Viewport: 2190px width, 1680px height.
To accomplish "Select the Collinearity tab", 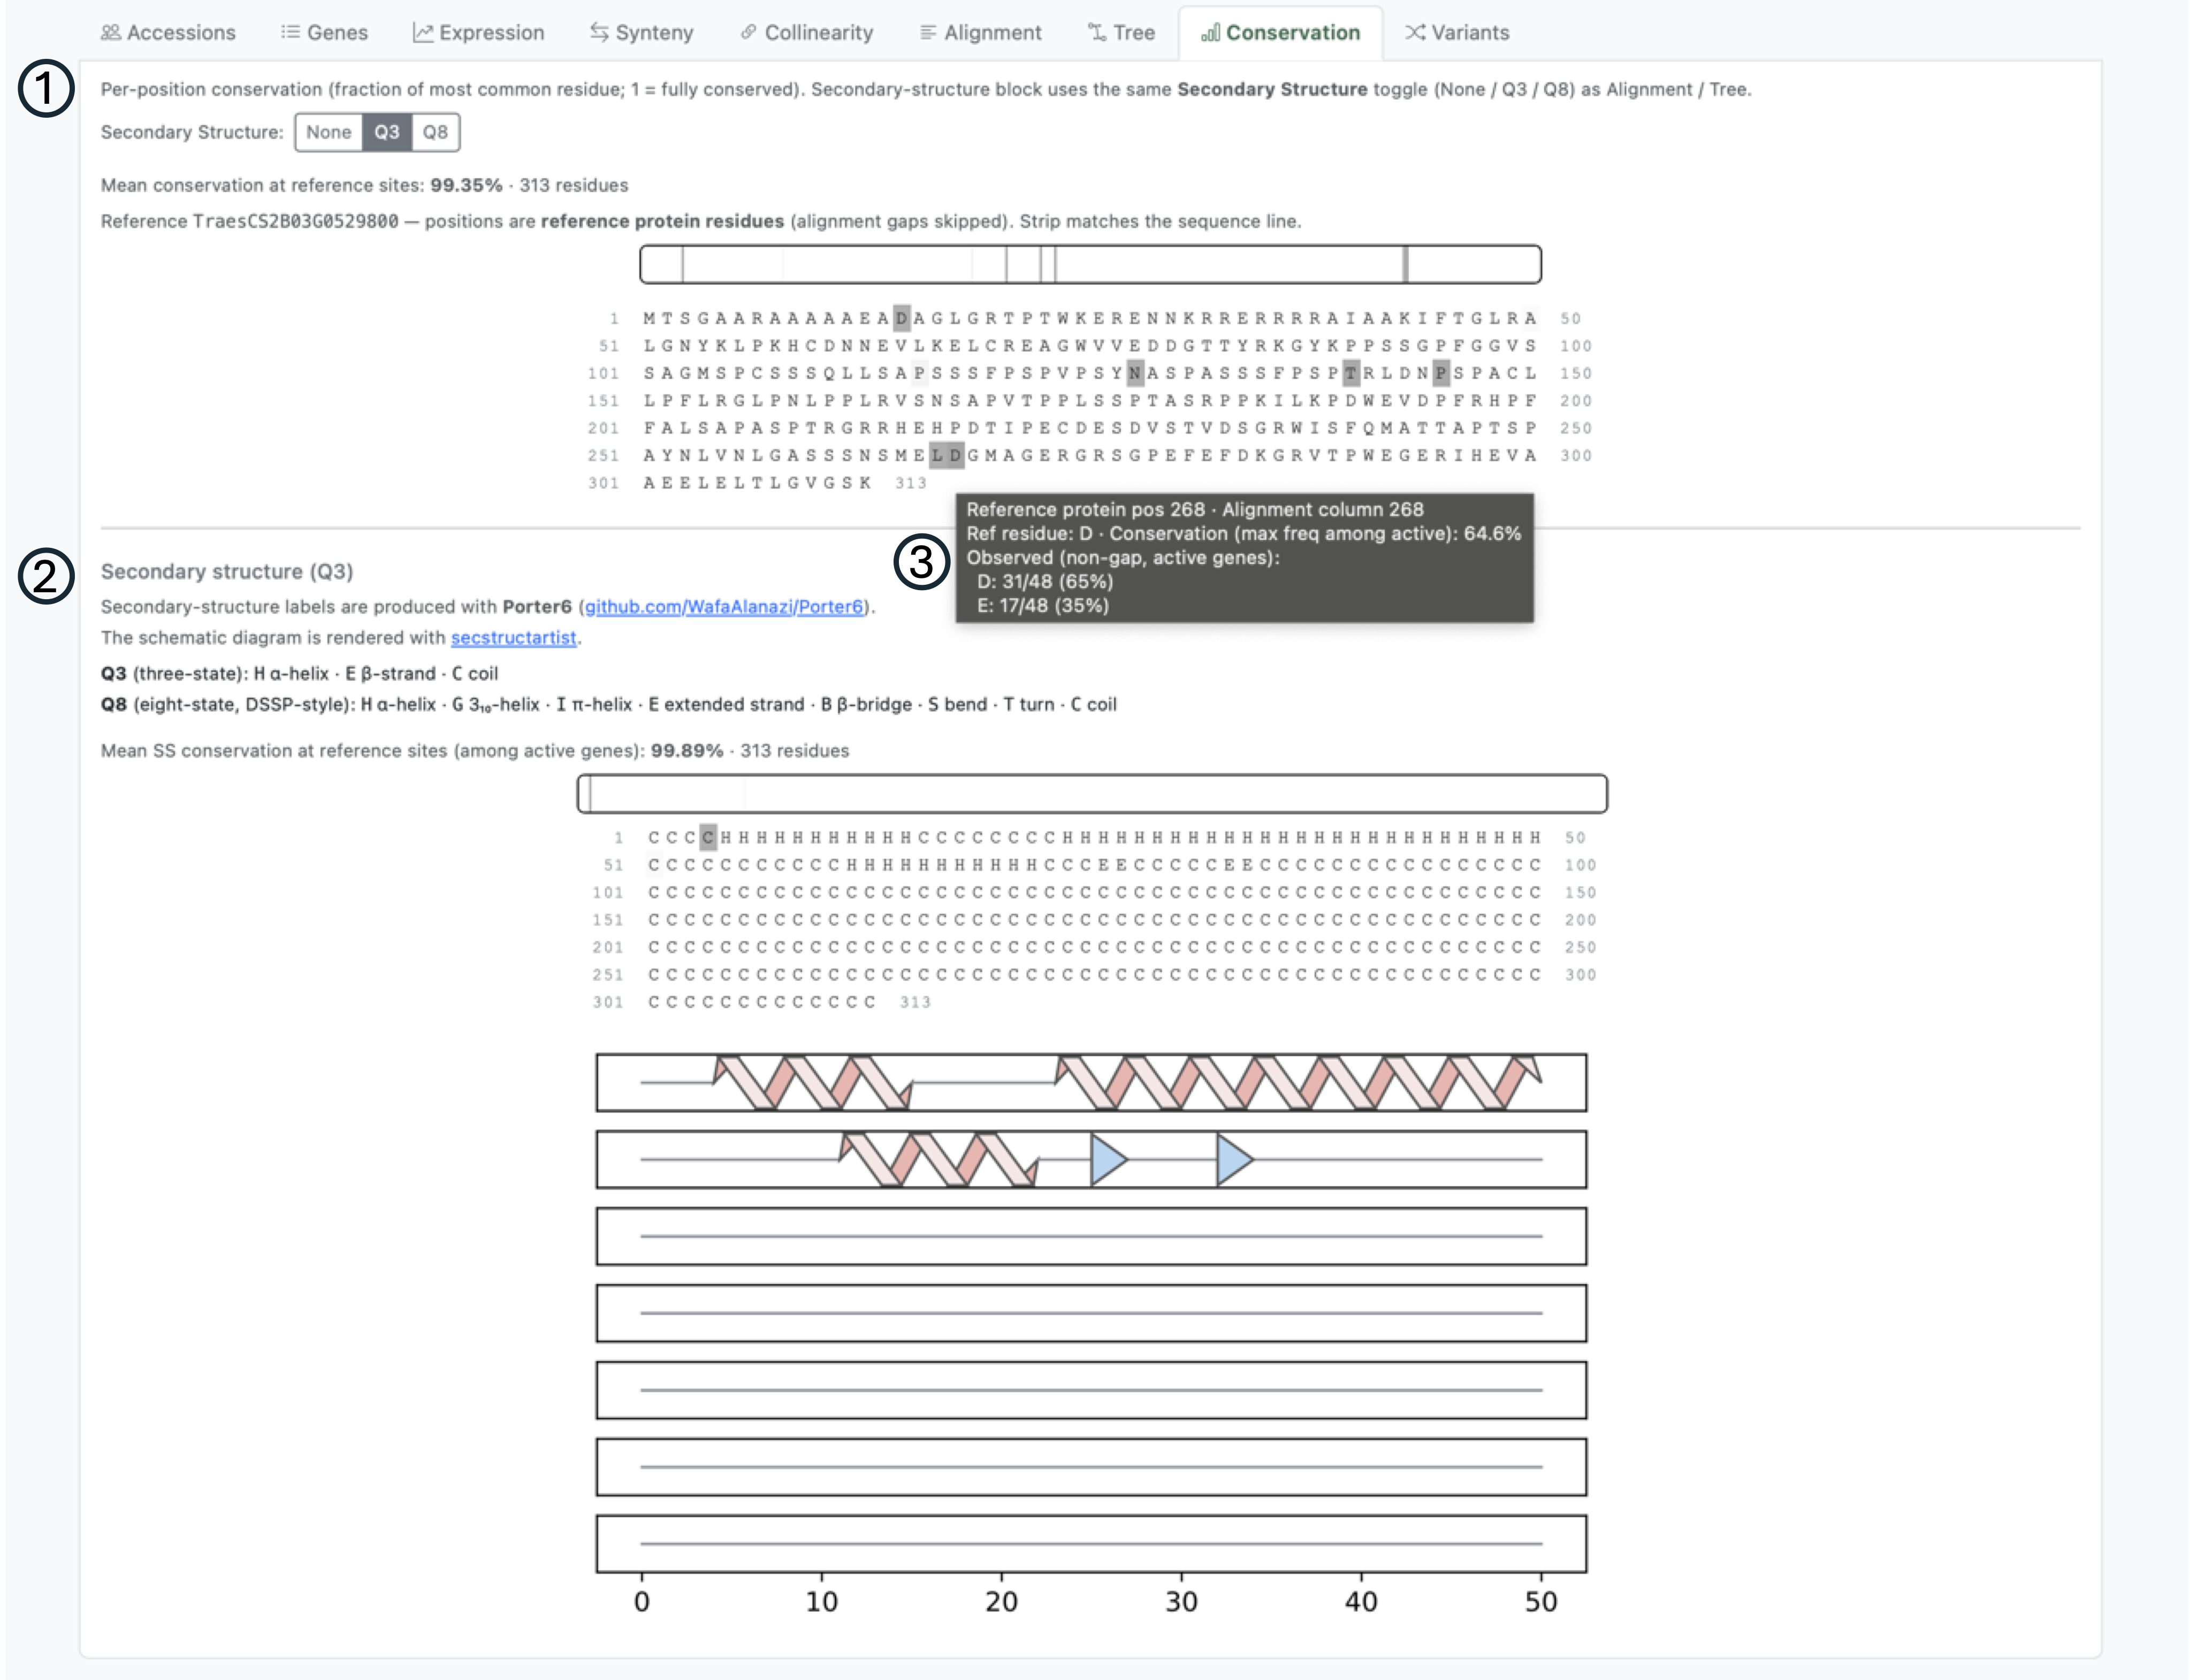I will (806, 33).
